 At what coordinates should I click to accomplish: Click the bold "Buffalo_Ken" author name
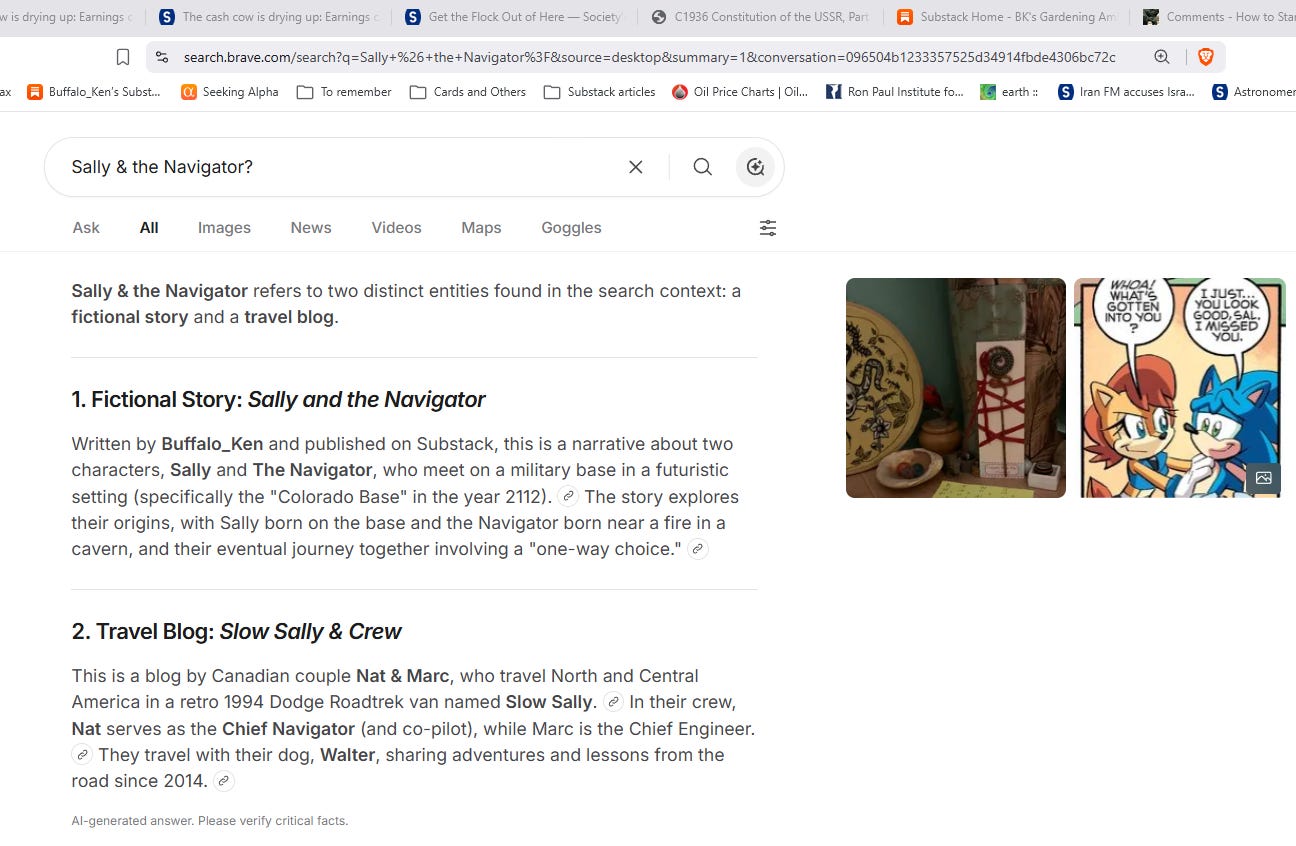pos(212,444)
